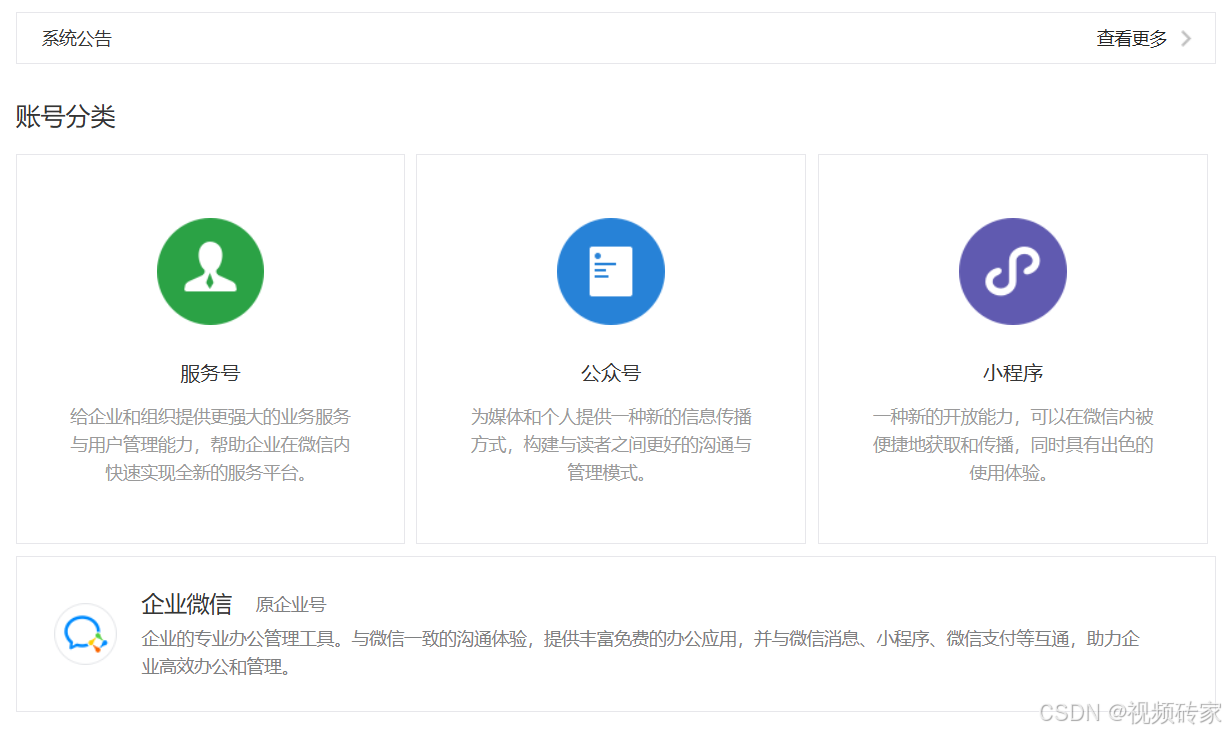
Task: Click the 企业微信 chat bubble logo
Action: pos(85,633)
